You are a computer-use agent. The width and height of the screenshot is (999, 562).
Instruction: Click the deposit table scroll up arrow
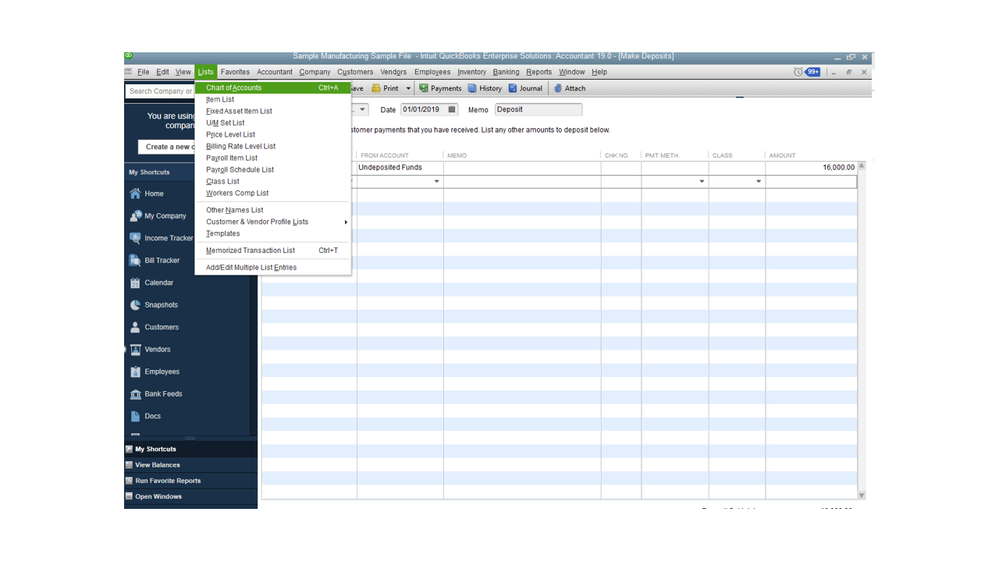tap(861, 166)
